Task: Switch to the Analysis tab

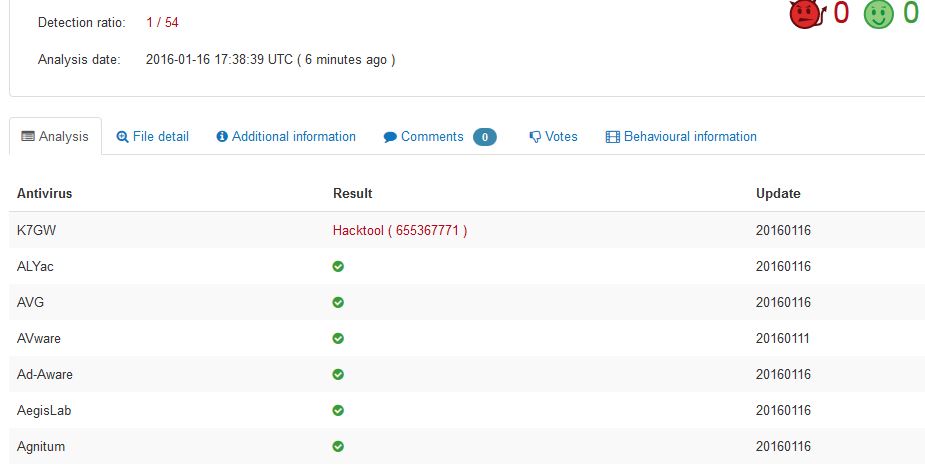Action: click(x=55, y=136)
